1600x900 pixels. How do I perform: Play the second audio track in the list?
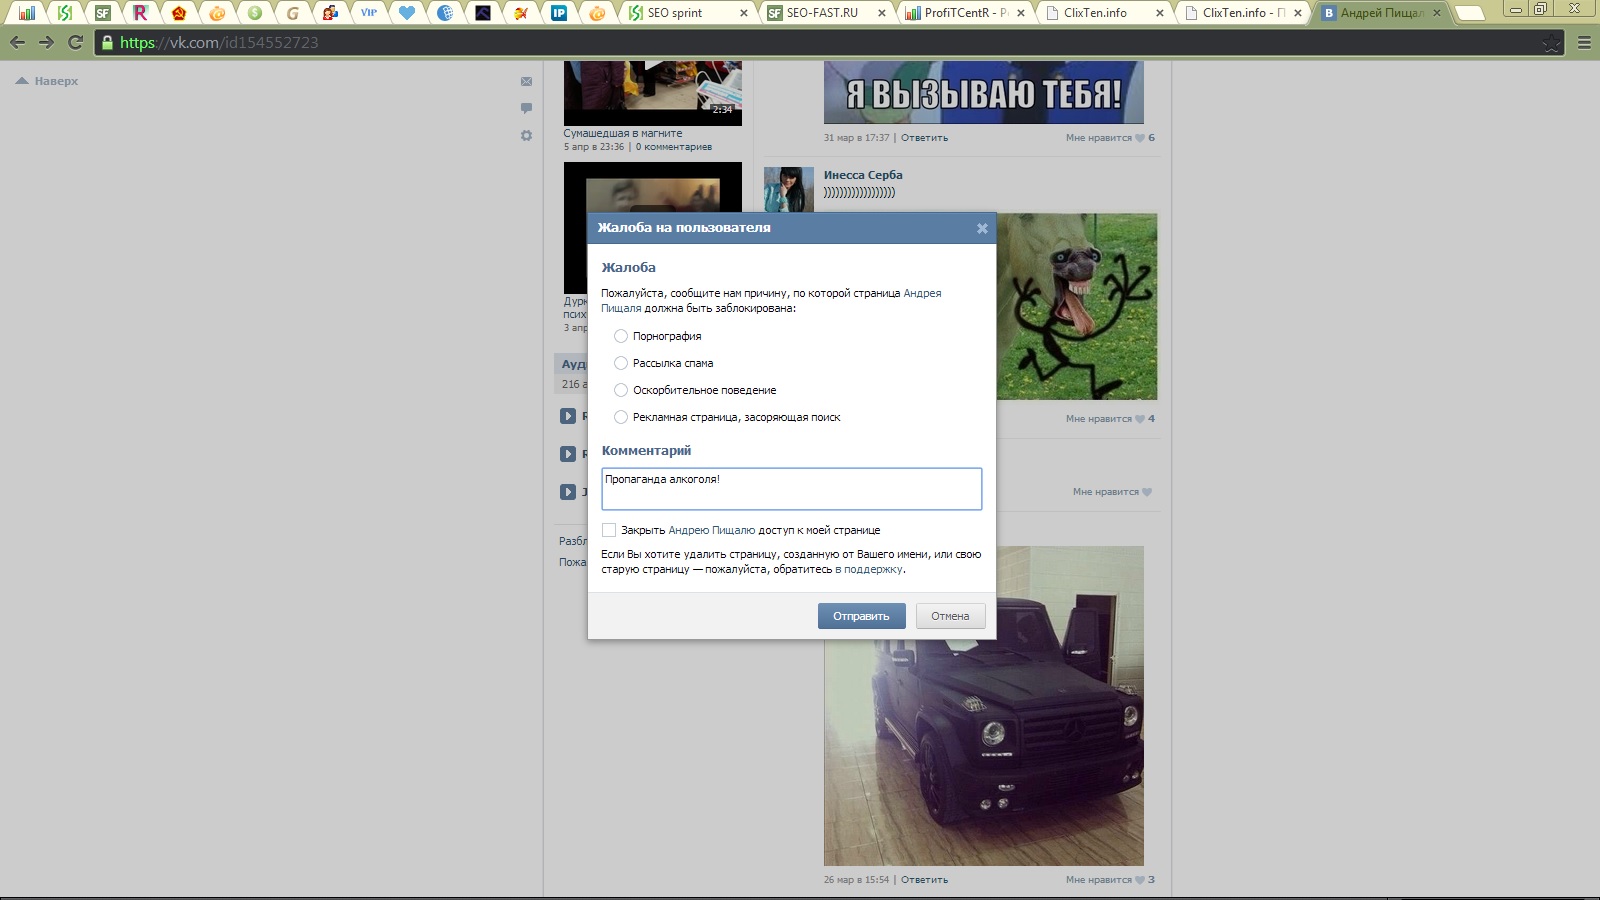pyautogui.click(x=568, y=454)
